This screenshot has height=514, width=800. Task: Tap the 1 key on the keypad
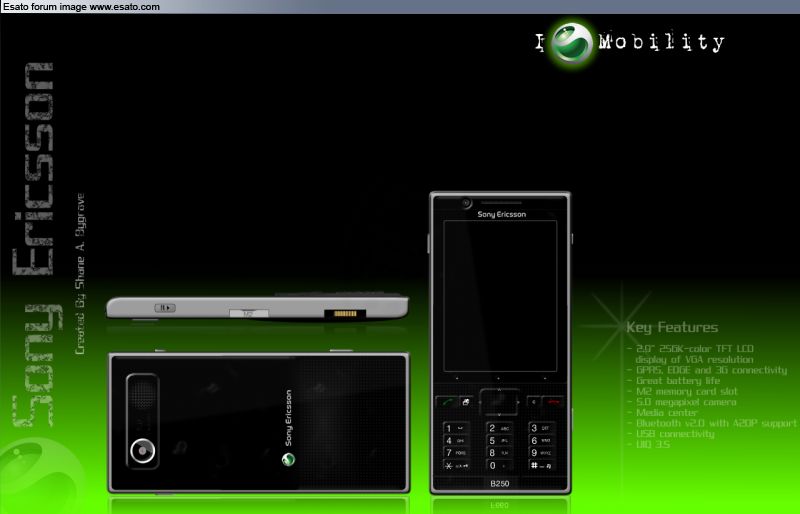[456, 428]
